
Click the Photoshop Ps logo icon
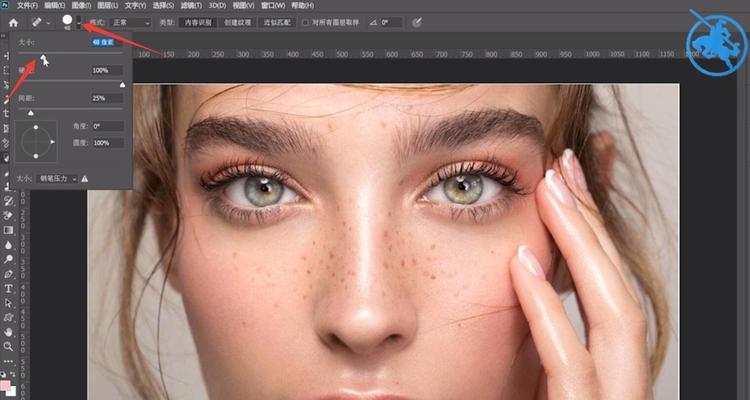coord(5,5)
